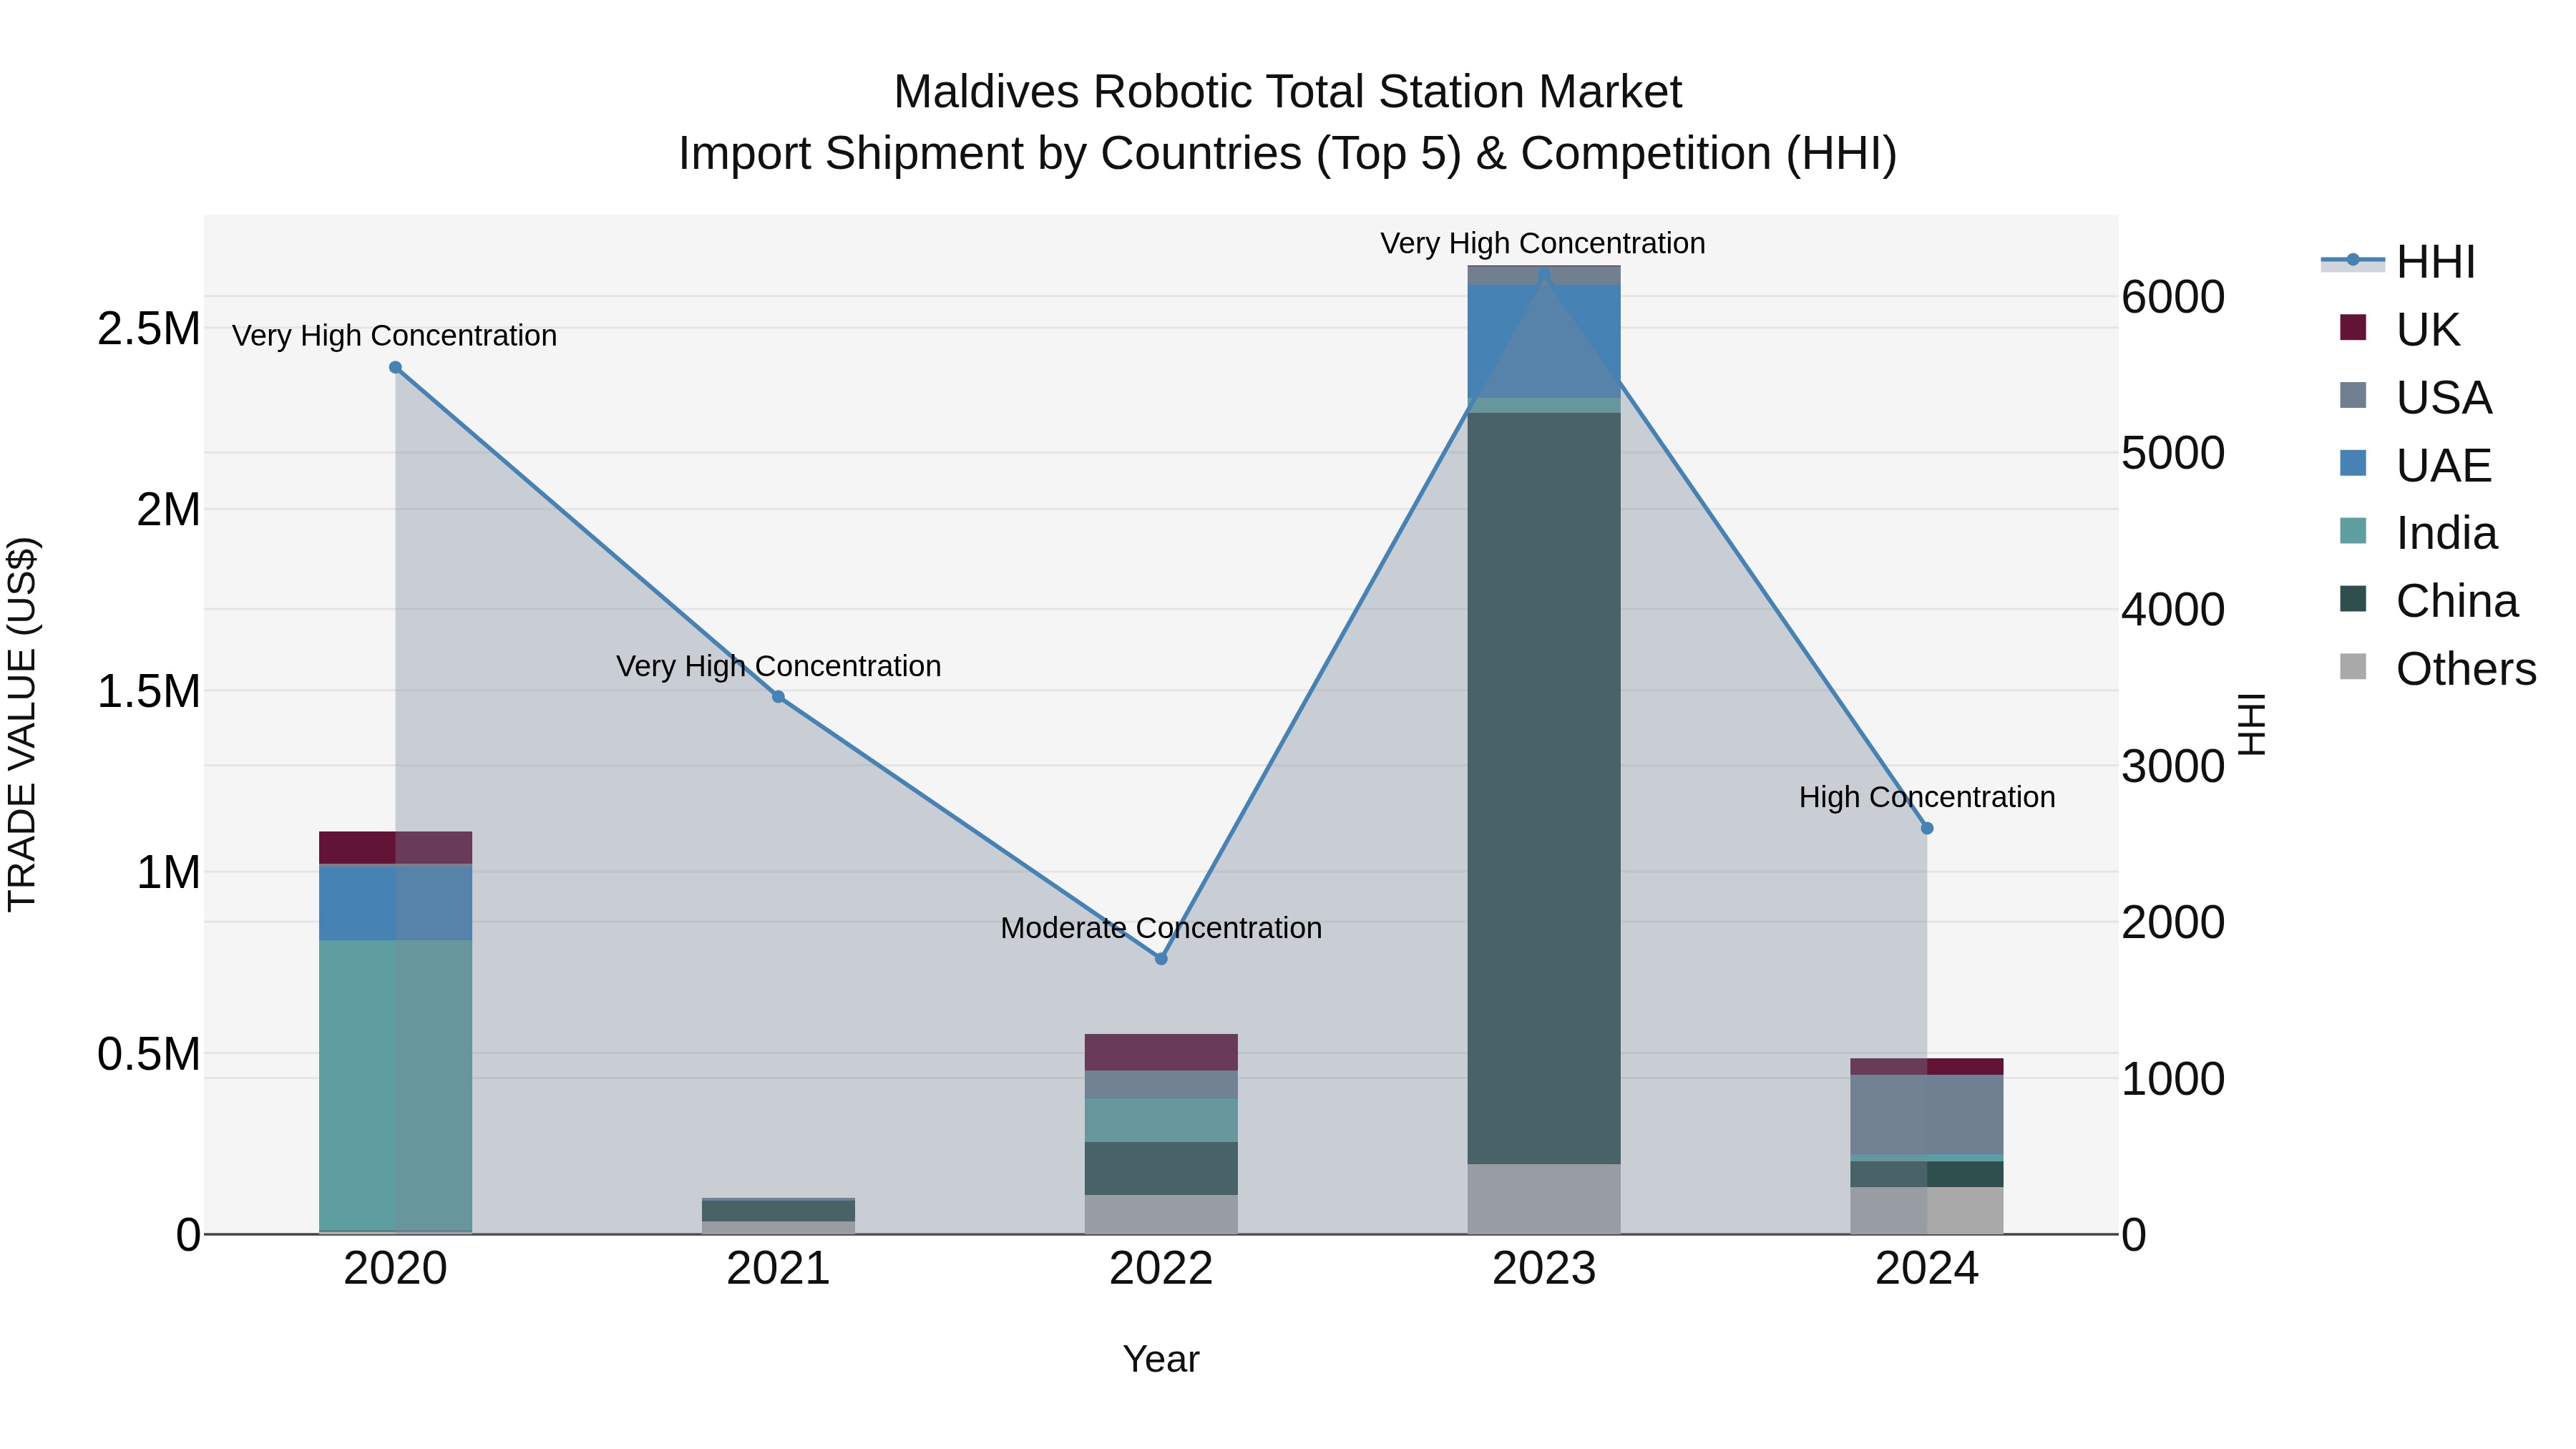2576x1449 pixels.
Task: Click the 6000 HHI axis tick label
Action: (2173, 297)
